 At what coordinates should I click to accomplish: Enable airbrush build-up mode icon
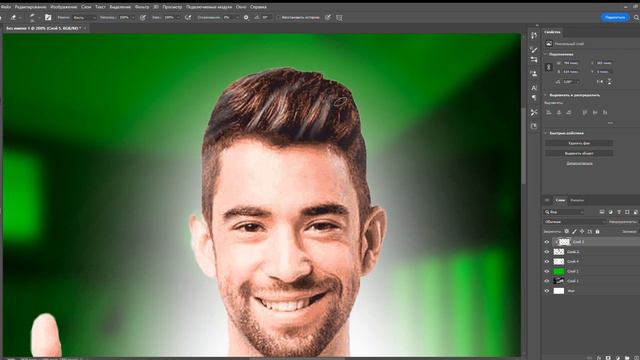click(x=188, y=18)
